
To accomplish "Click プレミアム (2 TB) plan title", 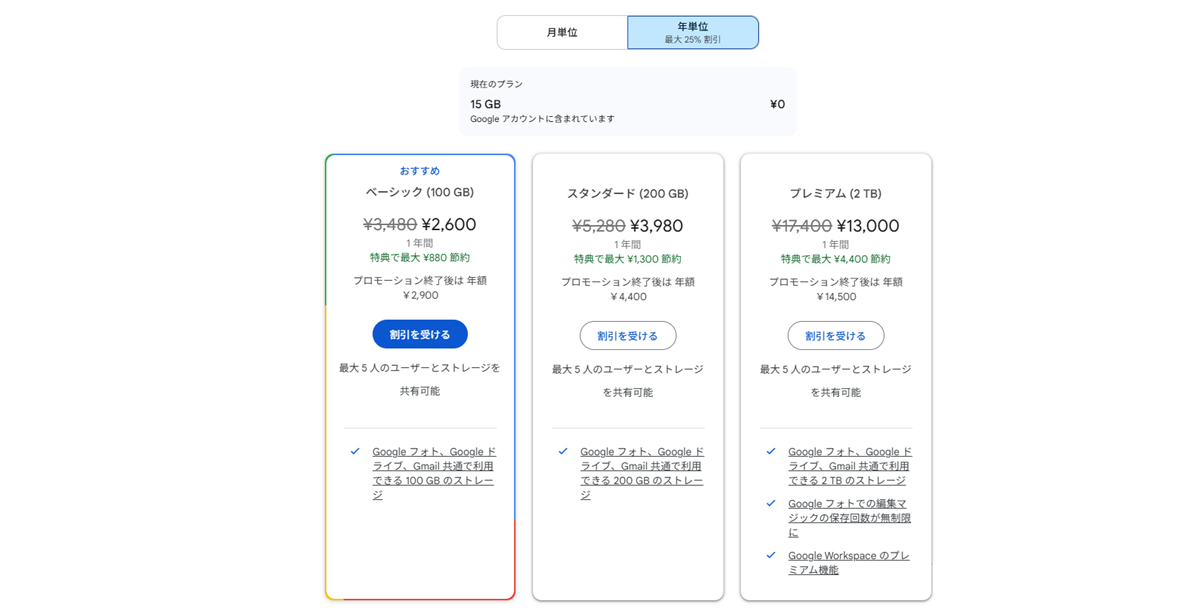I will (x=836, y=194).
